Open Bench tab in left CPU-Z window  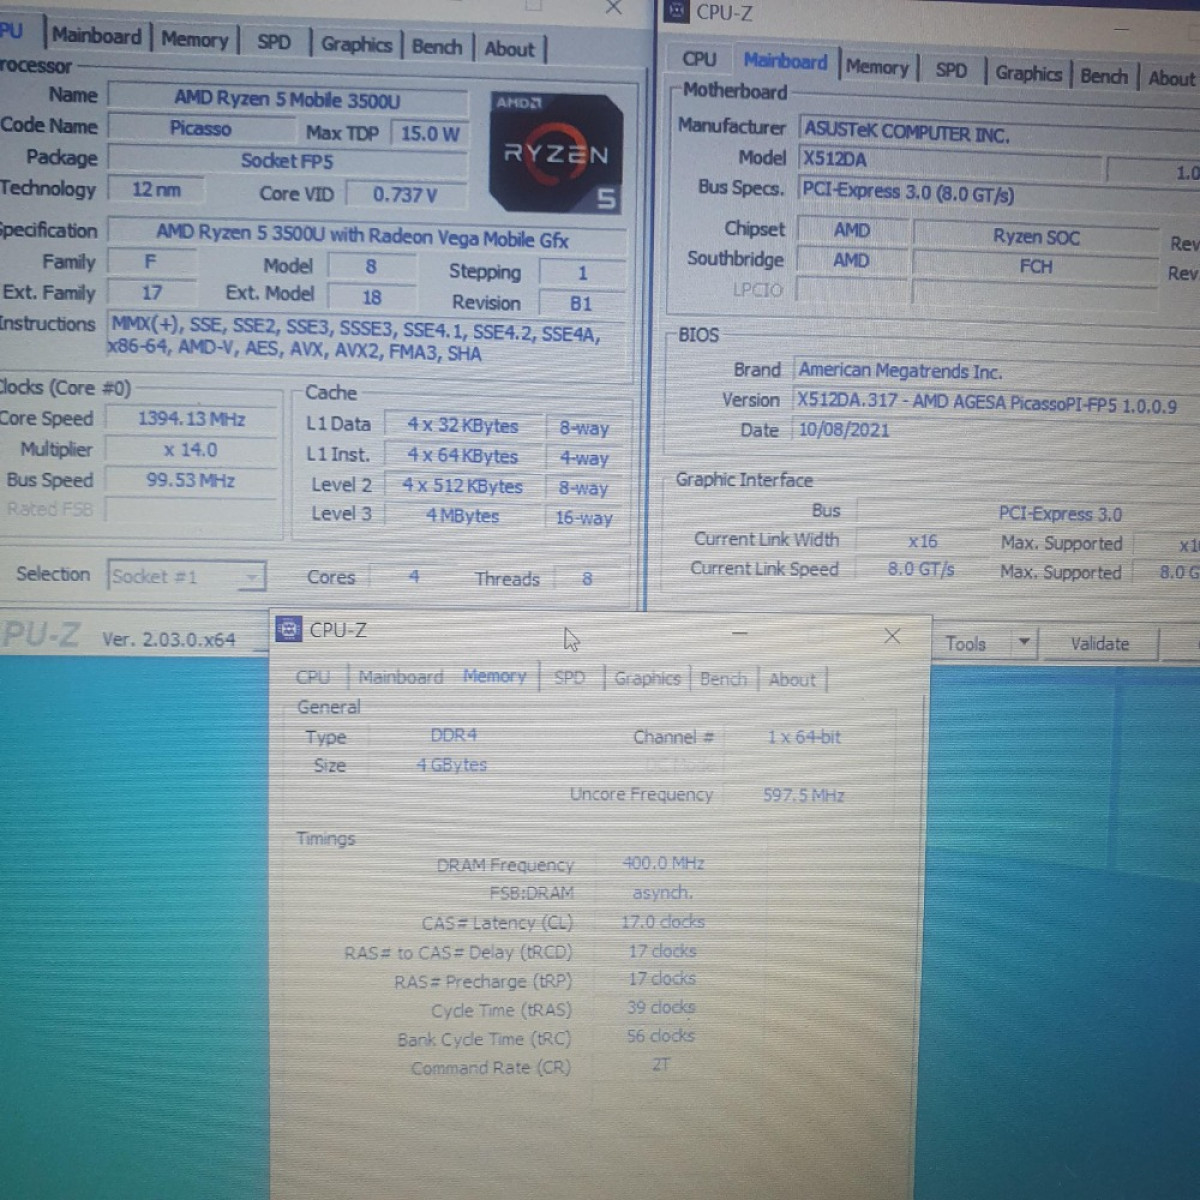(x=437, y=47)
